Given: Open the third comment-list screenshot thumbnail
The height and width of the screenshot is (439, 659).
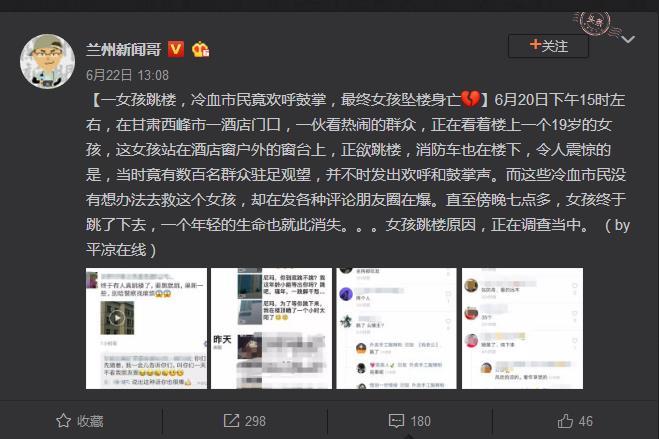Looking at the screenshot, I should [396, 329].
